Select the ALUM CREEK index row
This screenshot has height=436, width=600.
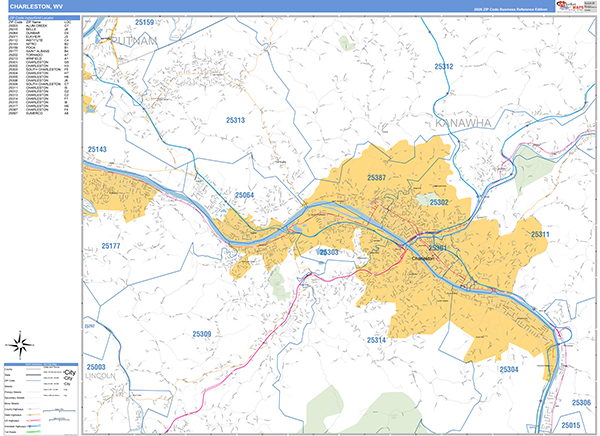(39, 26)
